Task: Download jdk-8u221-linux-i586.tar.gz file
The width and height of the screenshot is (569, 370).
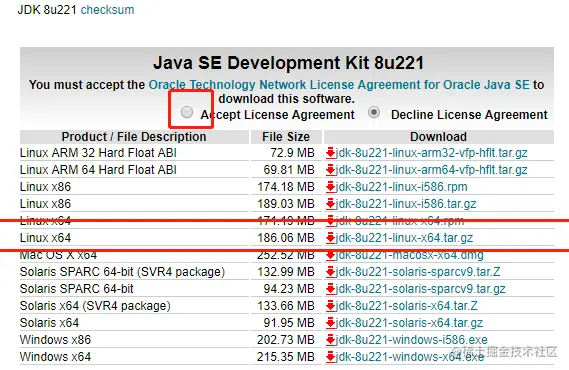Action: (406, 204)
